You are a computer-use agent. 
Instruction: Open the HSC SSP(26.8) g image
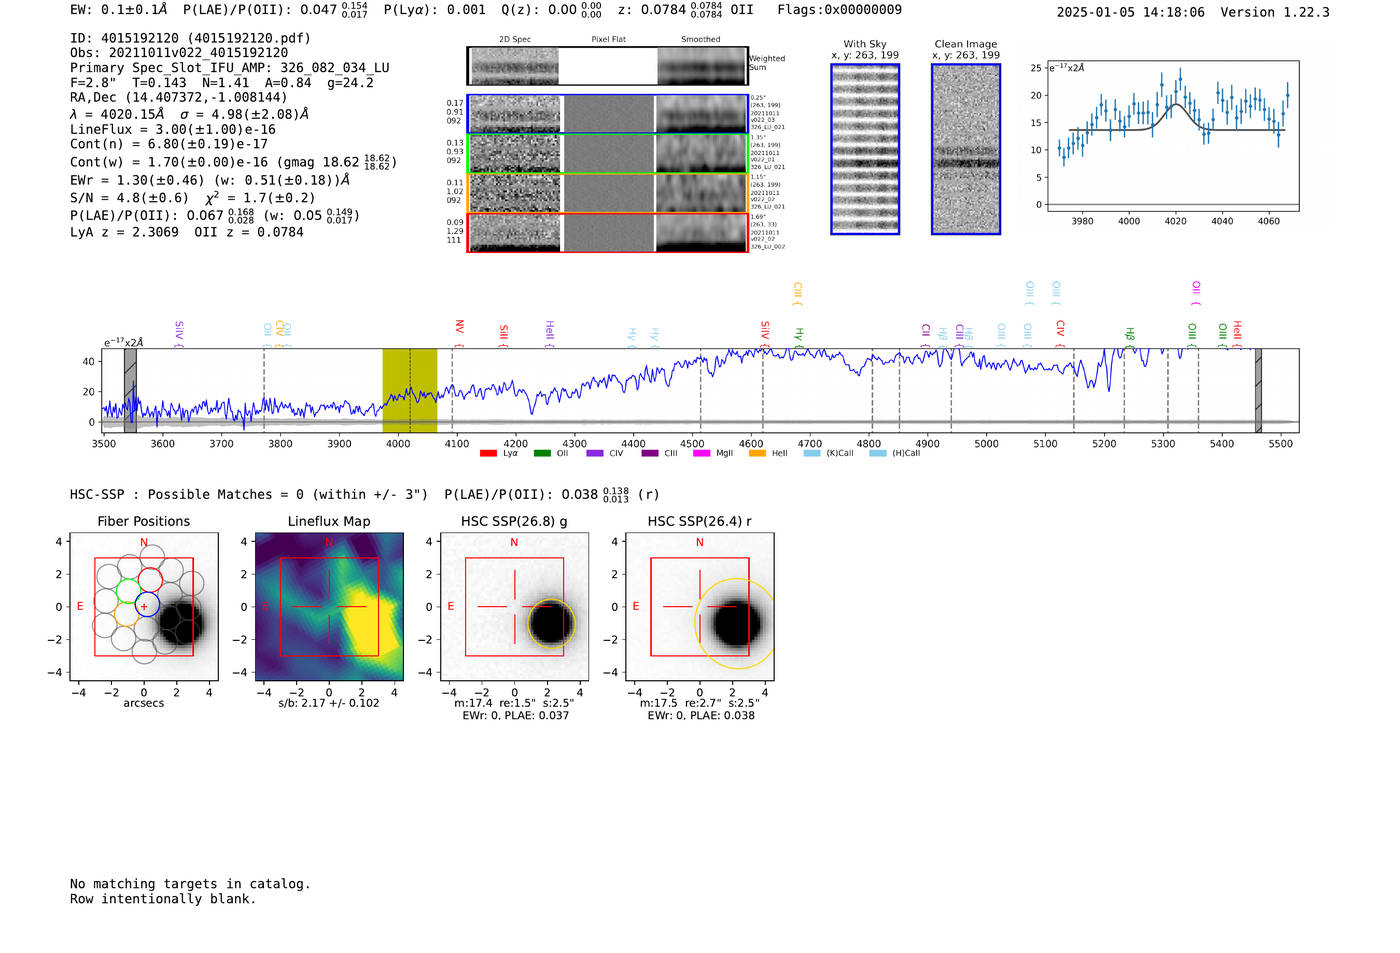(x=514, y=607)
